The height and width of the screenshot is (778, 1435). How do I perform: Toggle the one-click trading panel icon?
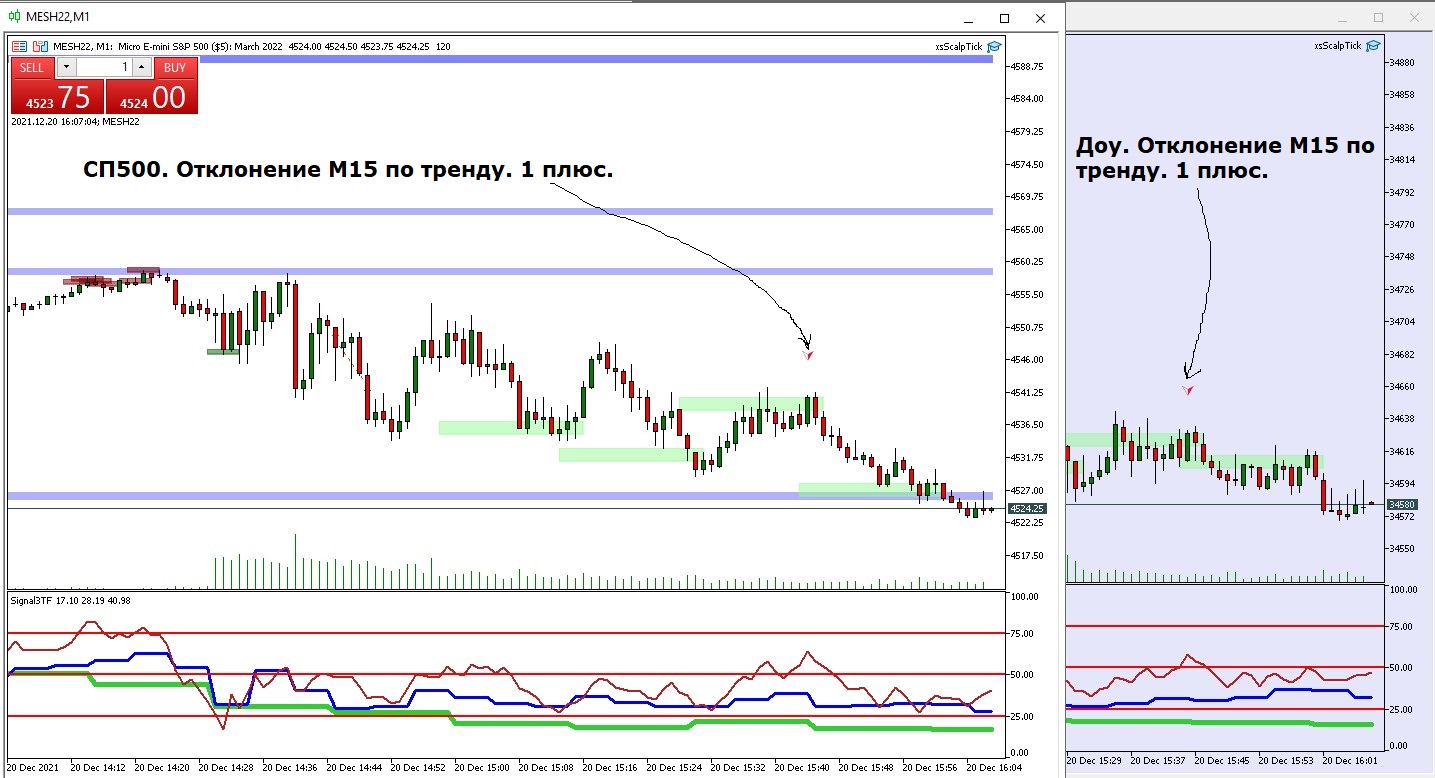click(17, 46)
